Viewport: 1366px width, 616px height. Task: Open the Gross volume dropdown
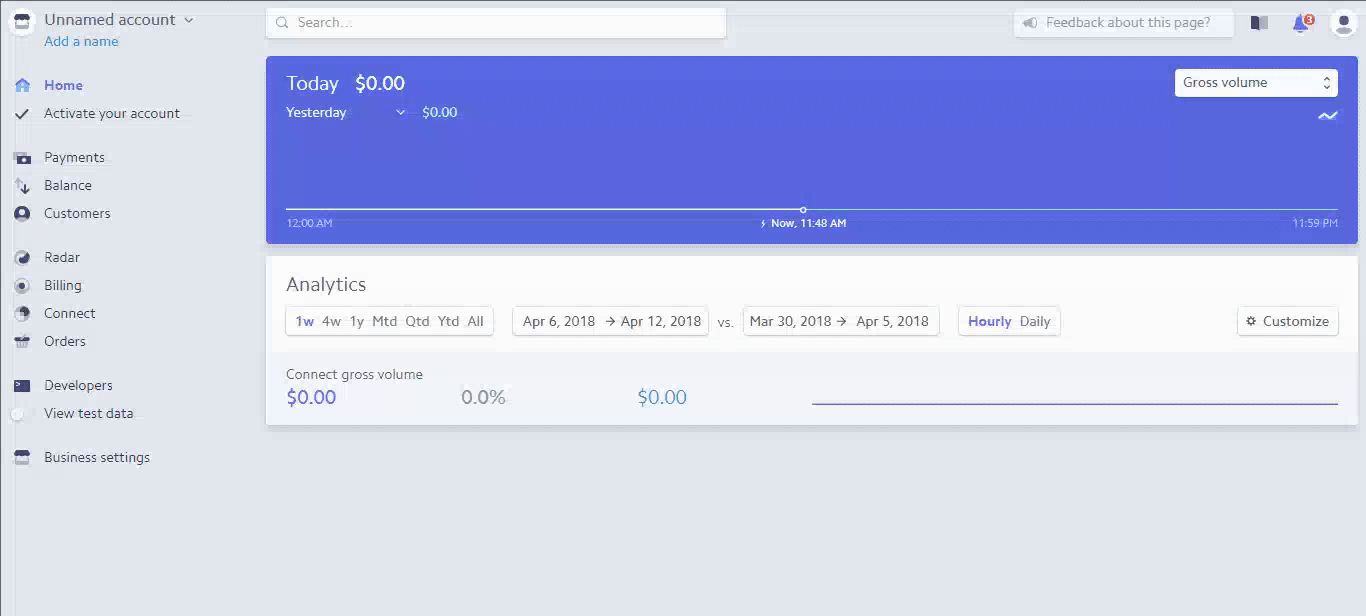(x=1256, y=83)
